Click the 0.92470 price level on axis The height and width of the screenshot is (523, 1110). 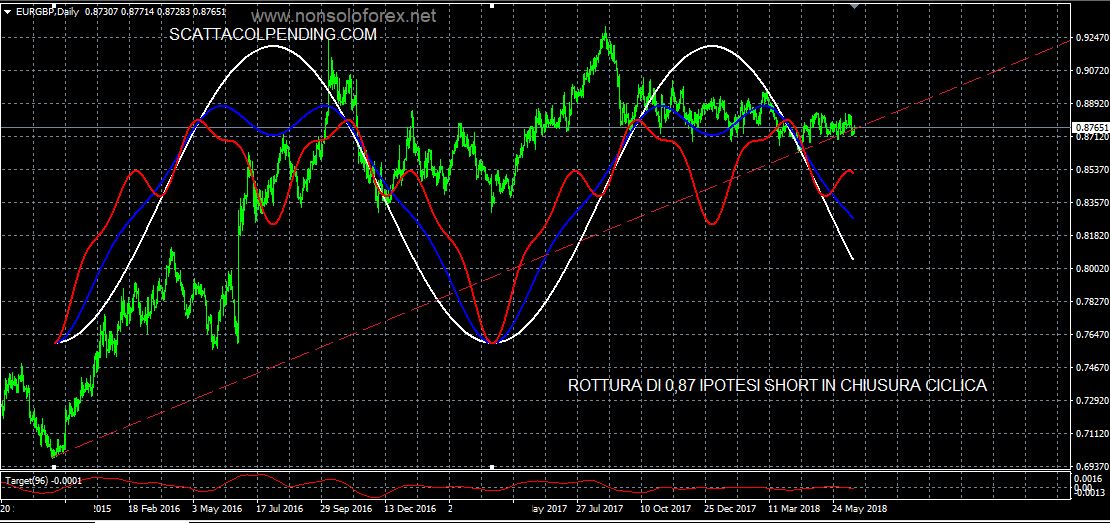[x=1090, y=38]
